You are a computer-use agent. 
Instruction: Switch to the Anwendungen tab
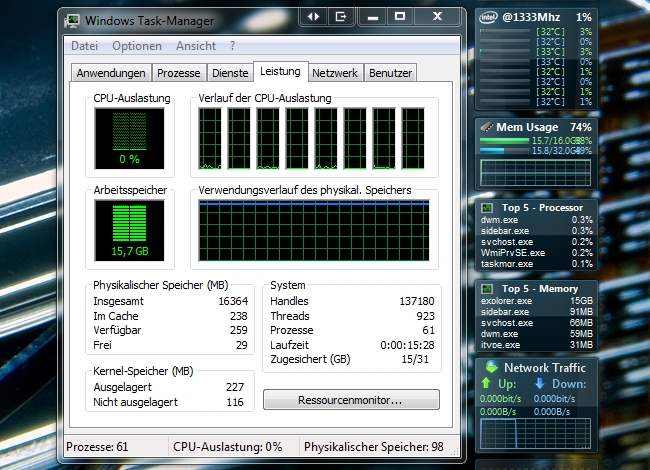coord(111,73)
